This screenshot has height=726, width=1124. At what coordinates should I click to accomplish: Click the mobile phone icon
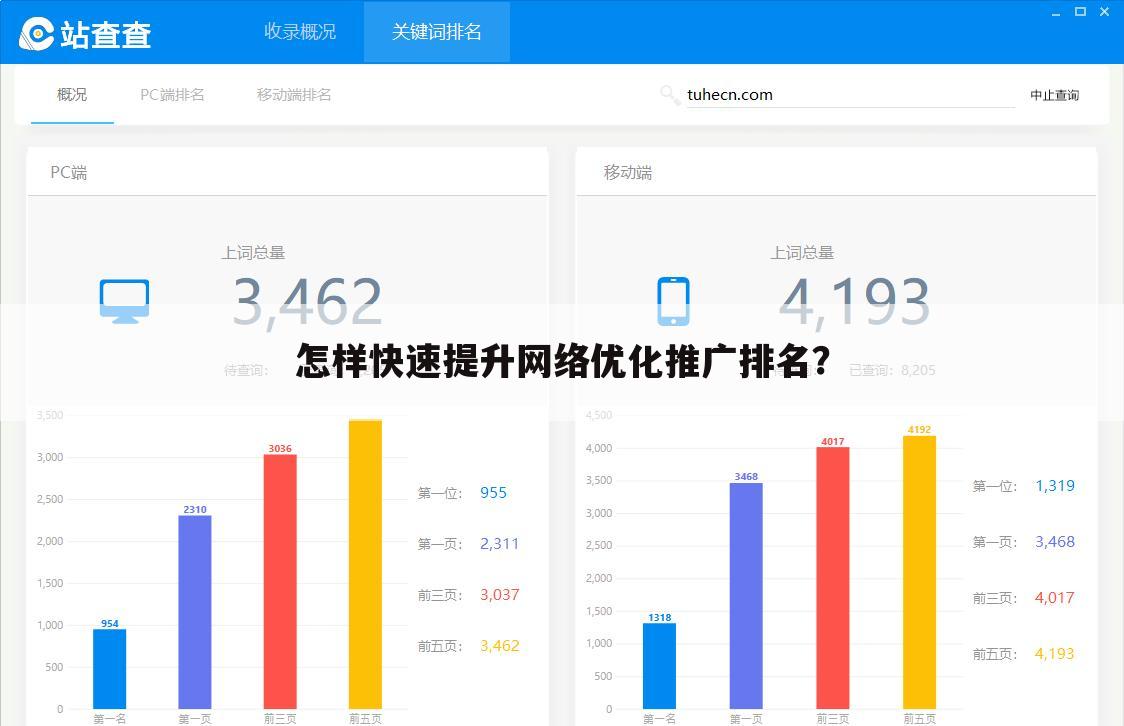pyautogui.click(x=674, y=299)
